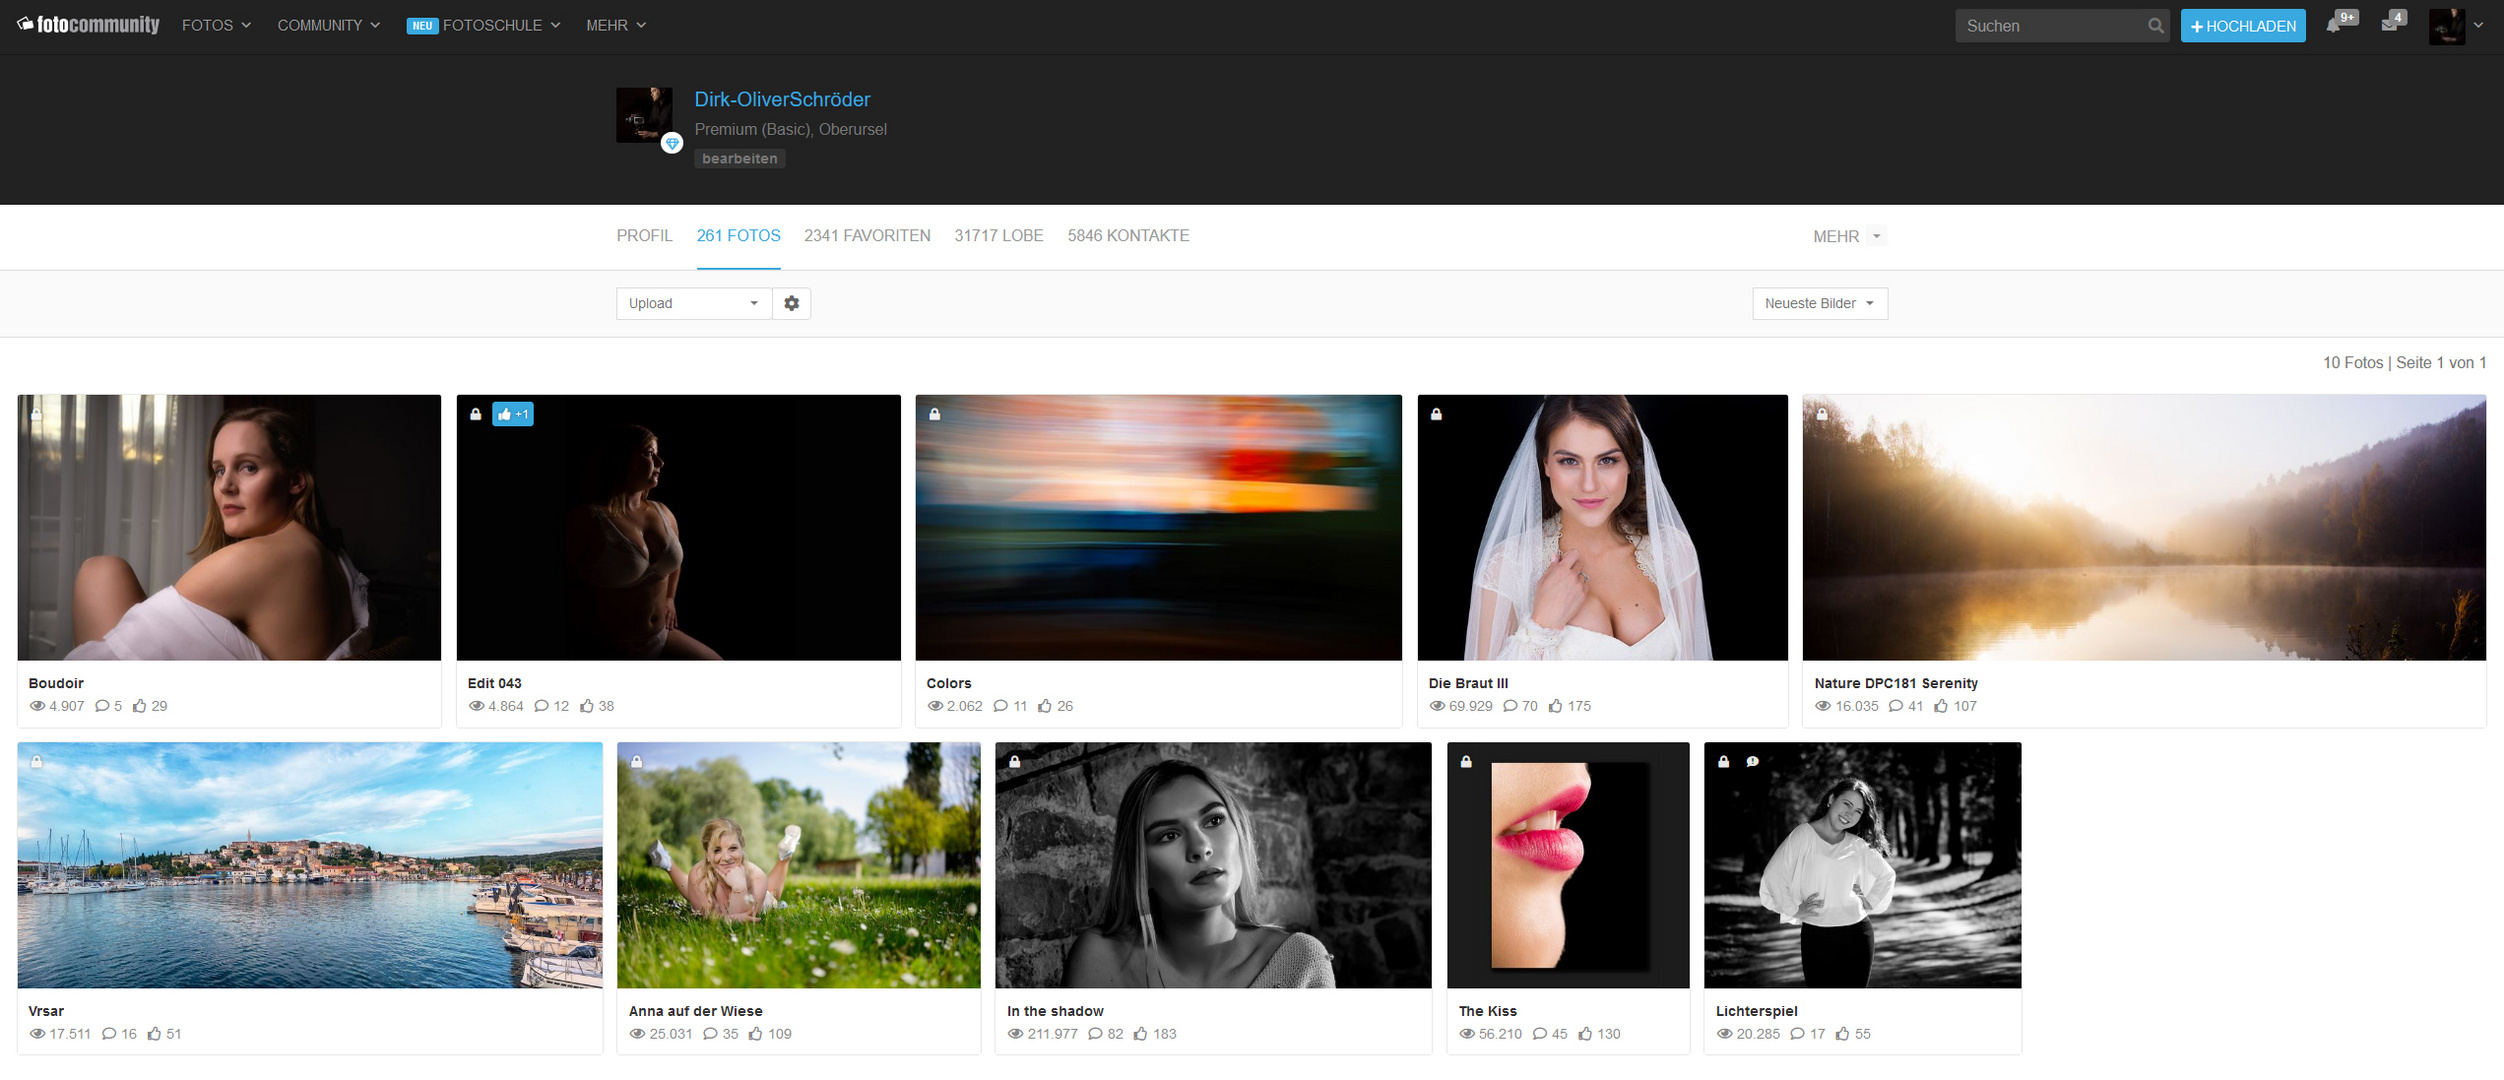The image size is (2504, 1080).
Task: Open the Neueste Bilder sort dropdown
Action: [1820, 303]
